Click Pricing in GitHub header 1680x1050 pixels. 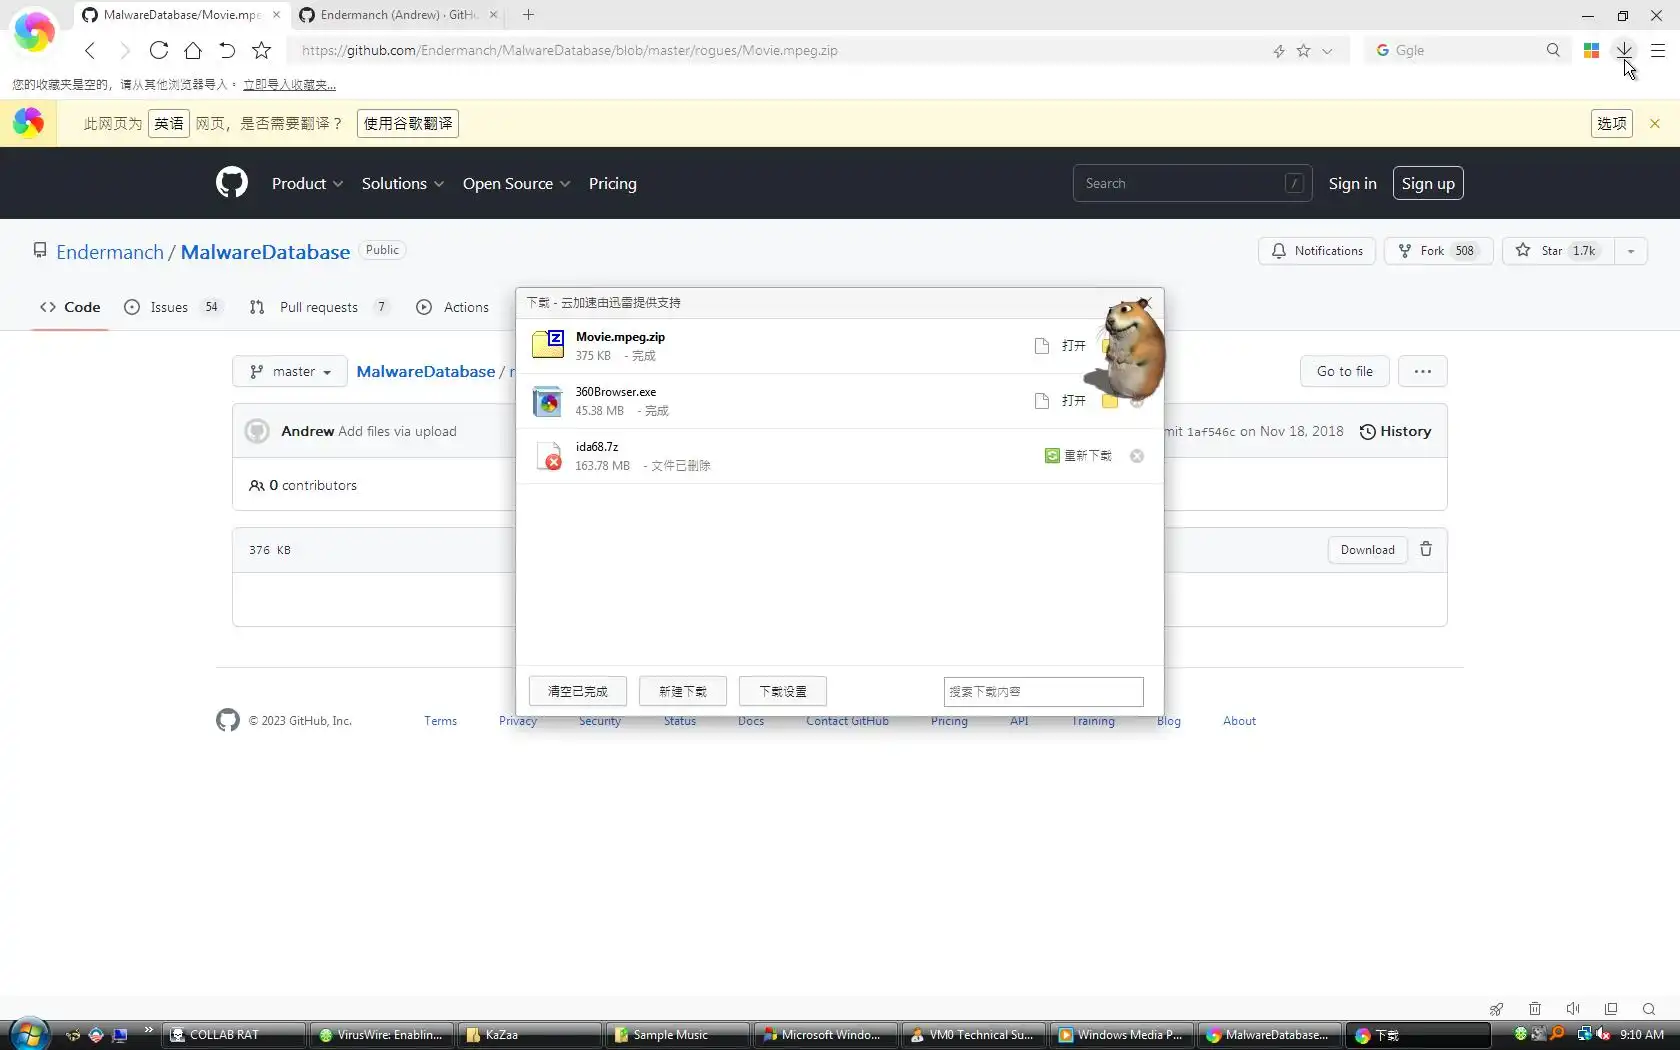click(x=612, y=183)
